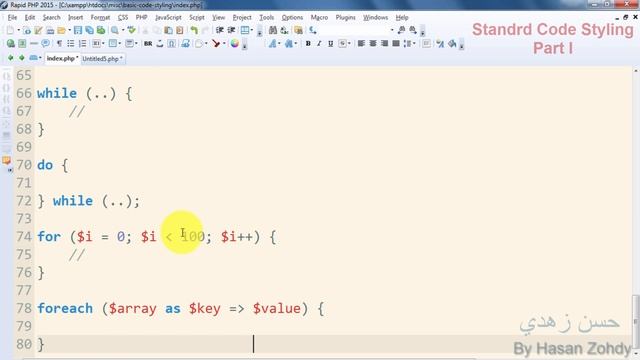This screenshot has width=640, height=360.
Task: Switch to the index.php tab
Action: [62, 59]
